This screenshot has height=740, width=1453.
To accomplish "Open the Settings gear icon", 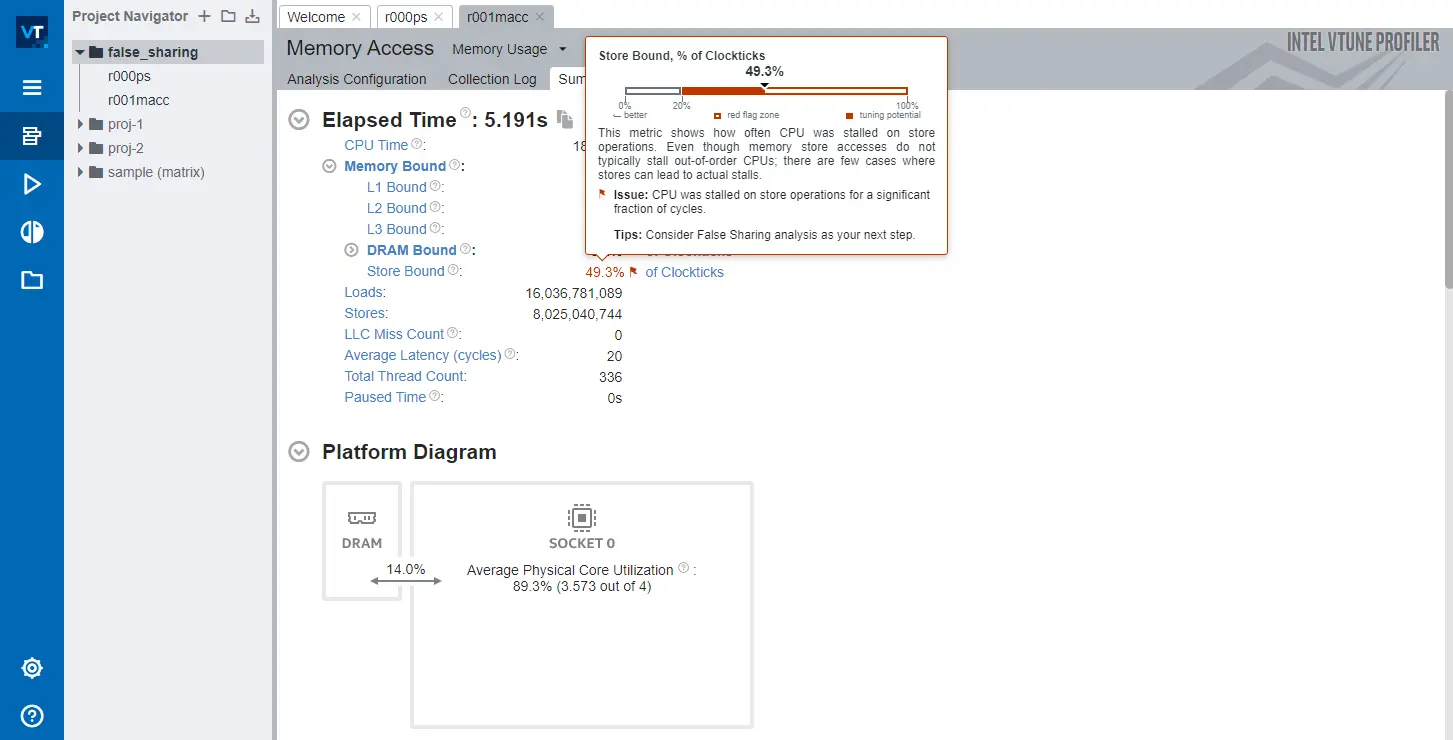I will [x=32, y=668].
